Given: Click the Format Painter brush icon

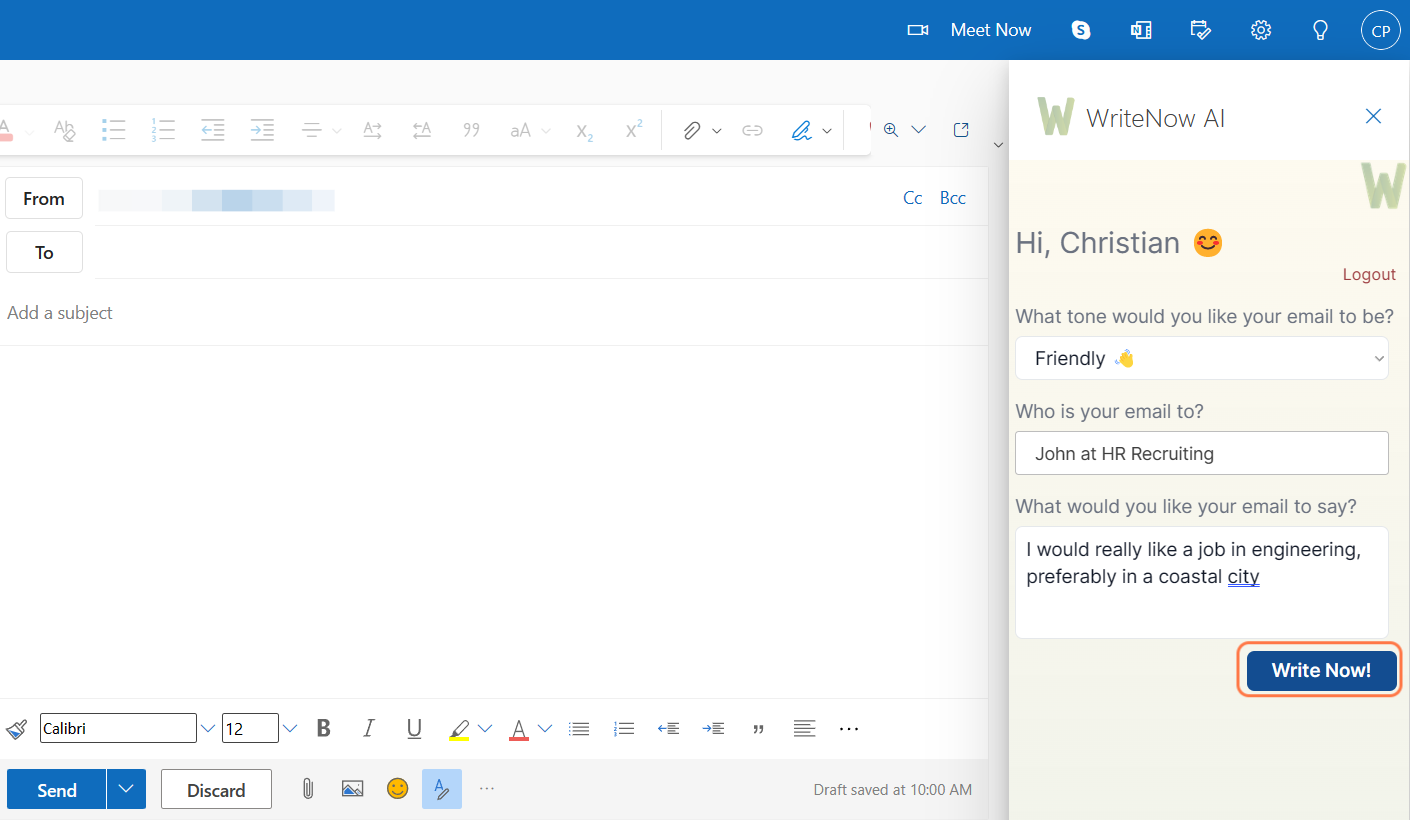Looking at the screenshot, I should [x=17, y=729].
